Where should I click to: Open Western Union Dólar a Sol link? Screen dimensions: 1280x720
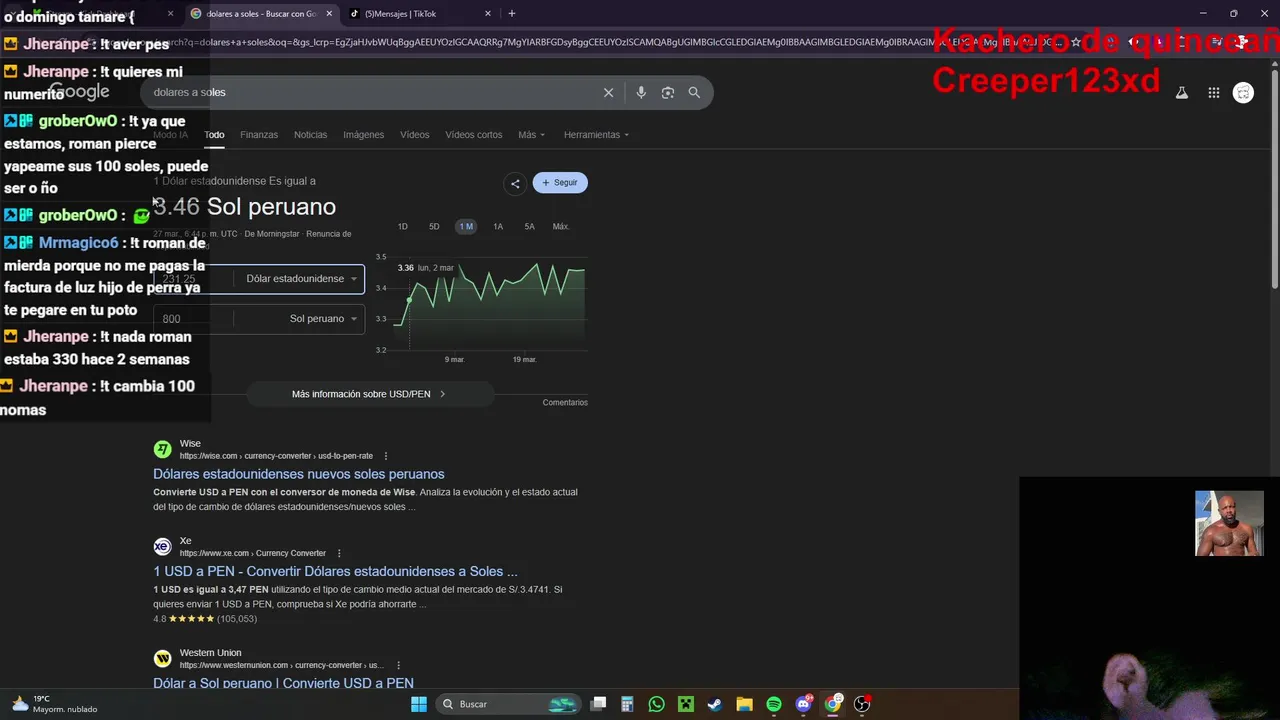pos(283,683)
